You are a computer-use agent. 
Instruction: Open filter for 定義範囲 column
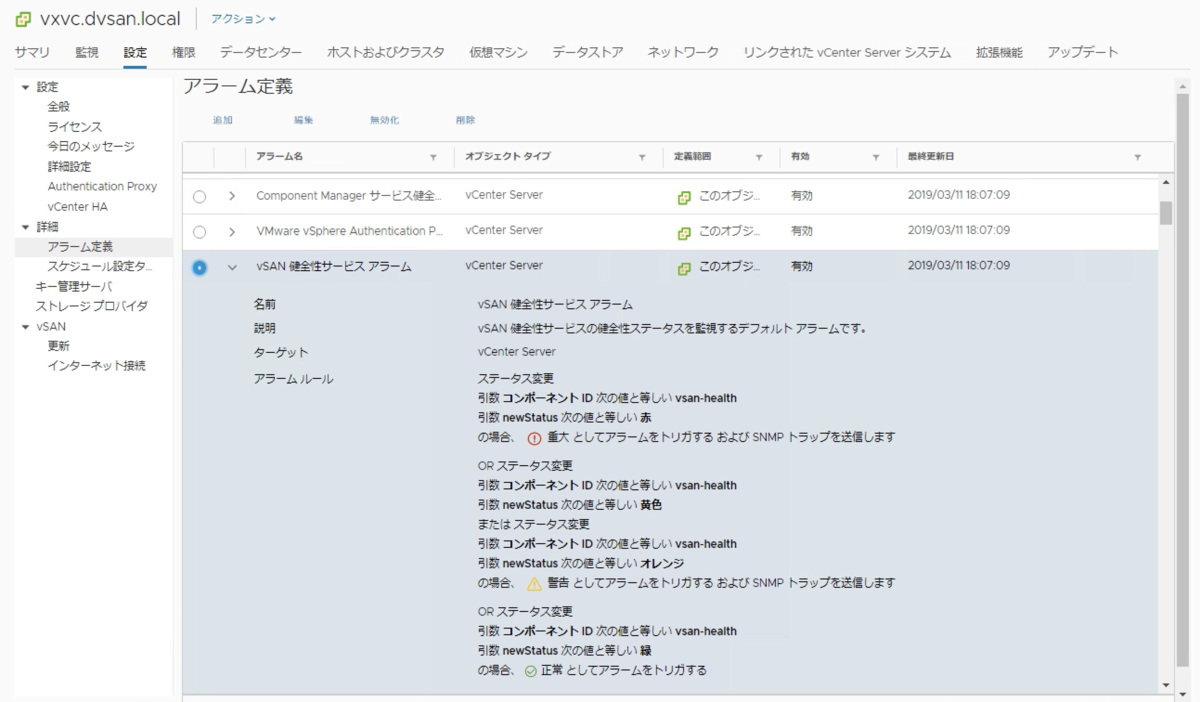click(759, 157)
